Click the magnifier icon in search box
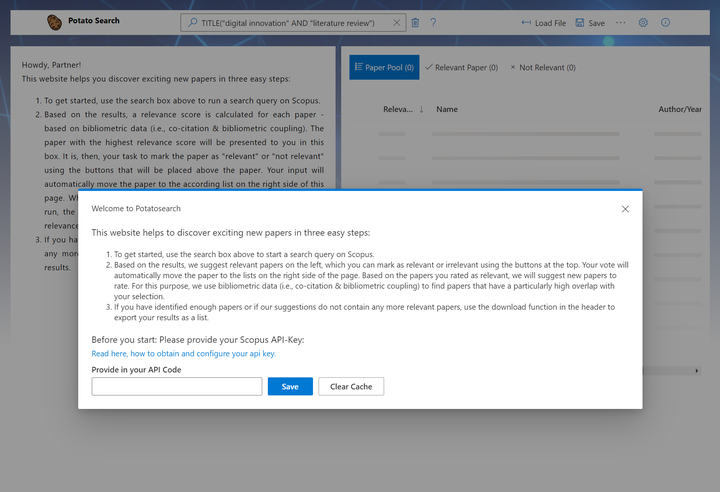 pyautogui.click(x=193, y=22)
